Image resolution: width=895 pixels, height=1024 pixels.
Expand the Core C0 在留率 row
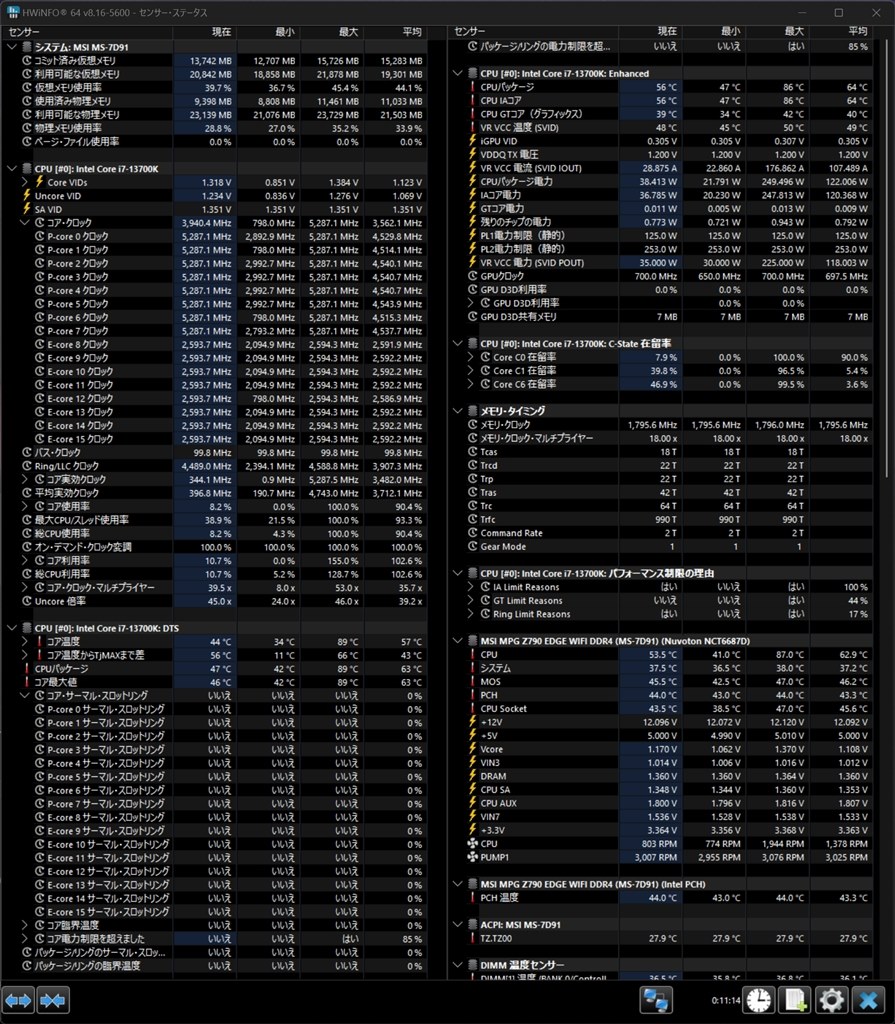pos(470,357)
